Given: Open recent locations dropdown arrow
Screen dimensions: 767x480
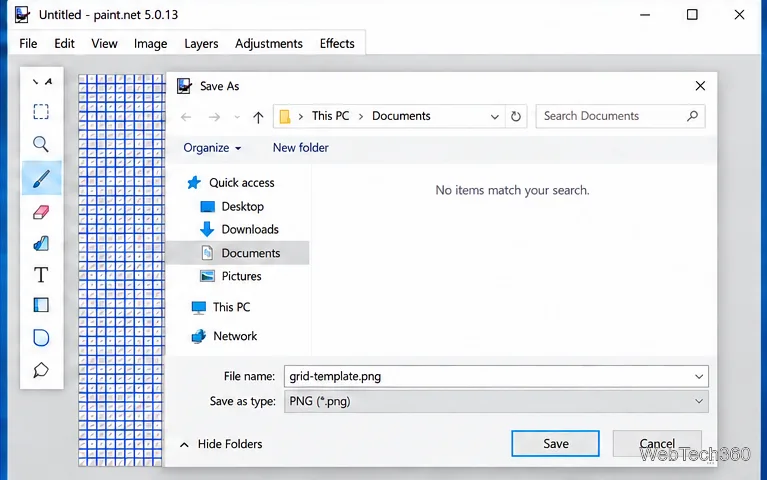Looking at the screenshot, I should [237, 117].
